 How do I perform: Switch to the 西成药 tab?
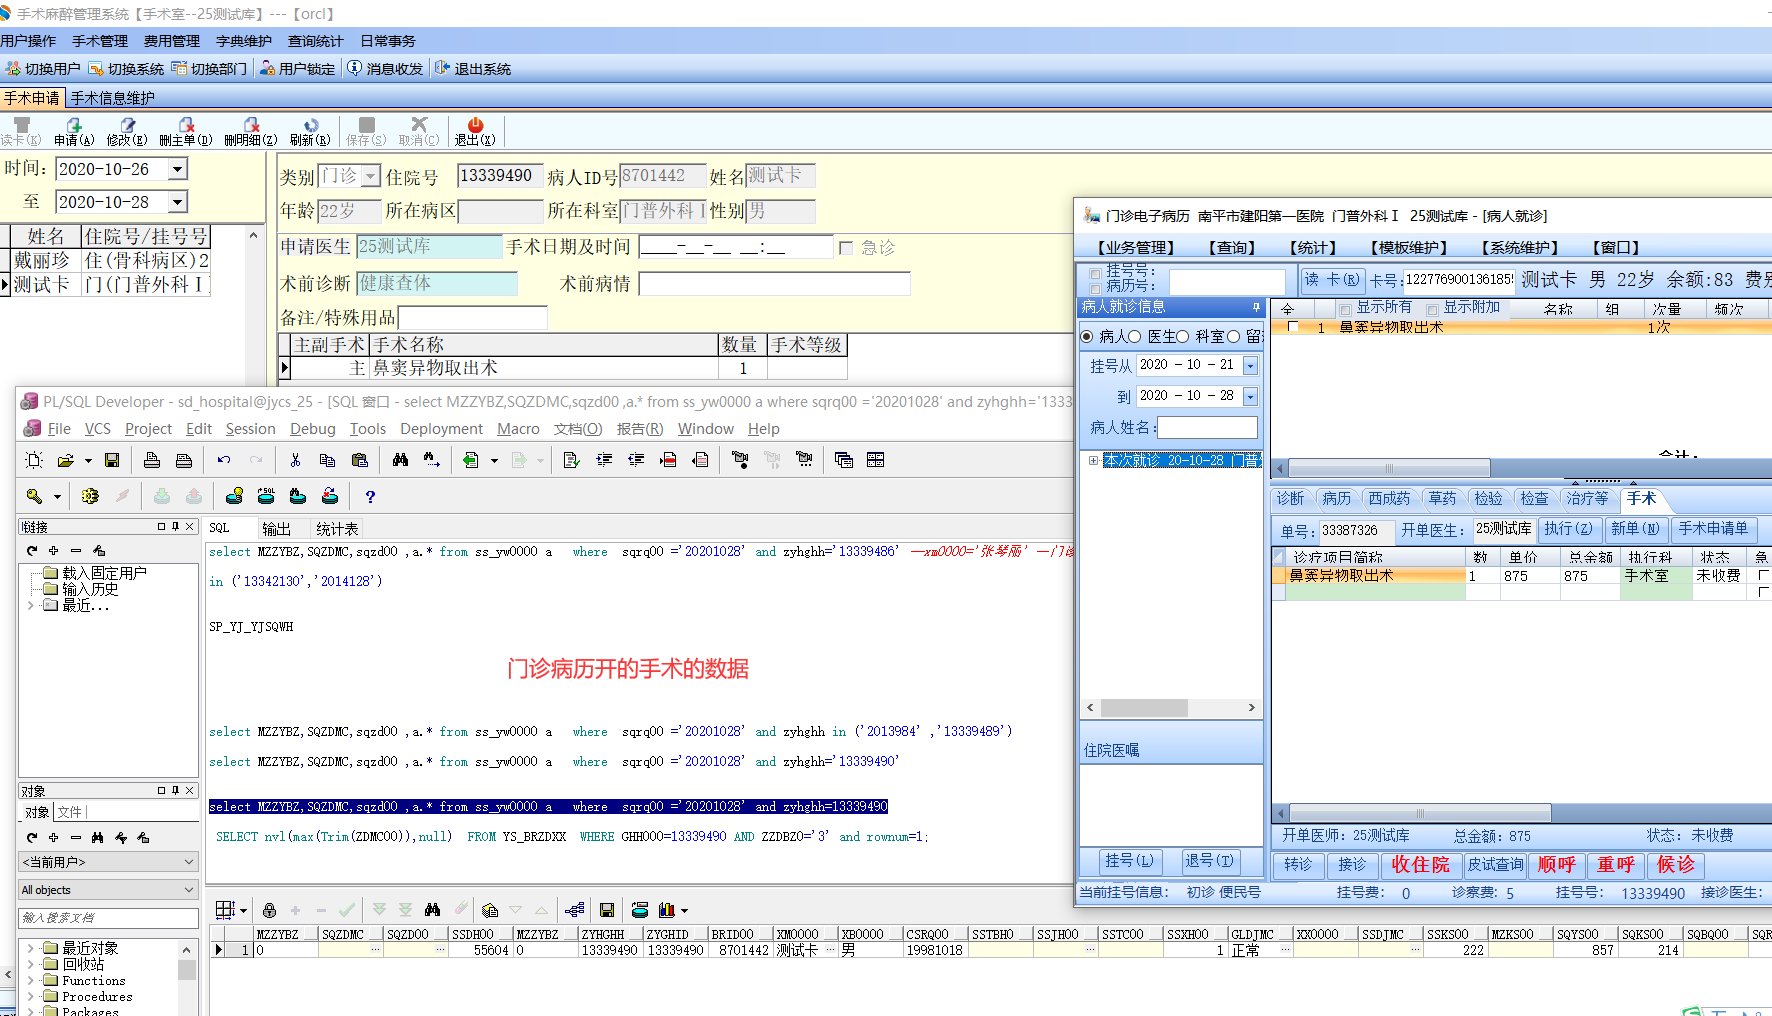[1389, 499]
